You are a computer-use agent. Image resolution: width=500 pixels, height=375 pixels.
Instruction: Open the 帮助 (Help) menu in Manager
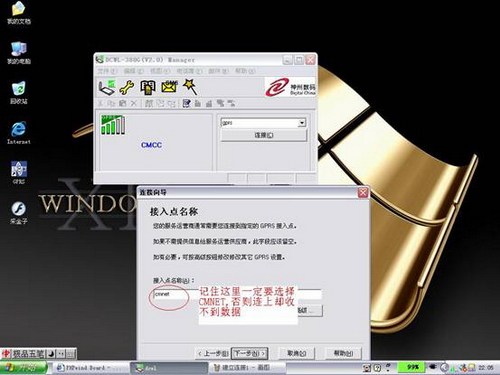click(245, 71)
